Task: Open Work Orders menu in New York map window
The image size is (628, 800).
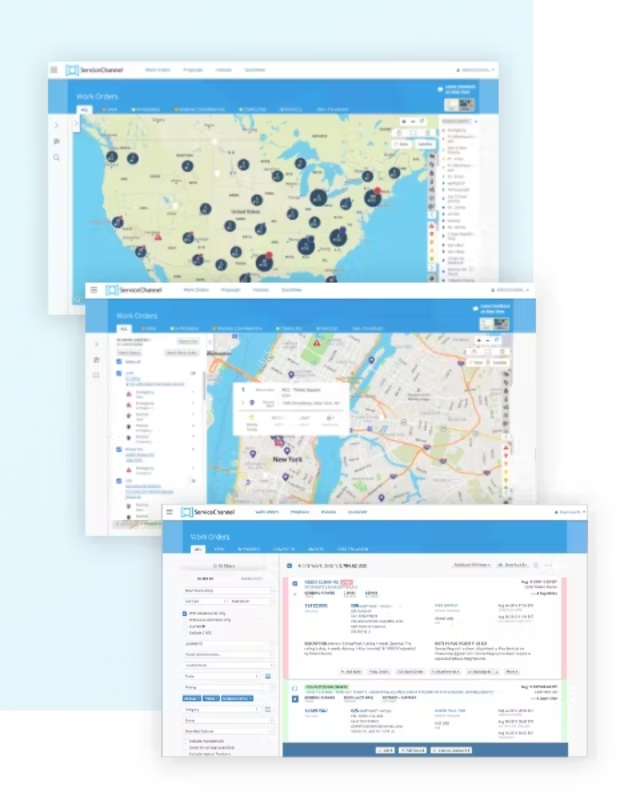Action: 196,290
